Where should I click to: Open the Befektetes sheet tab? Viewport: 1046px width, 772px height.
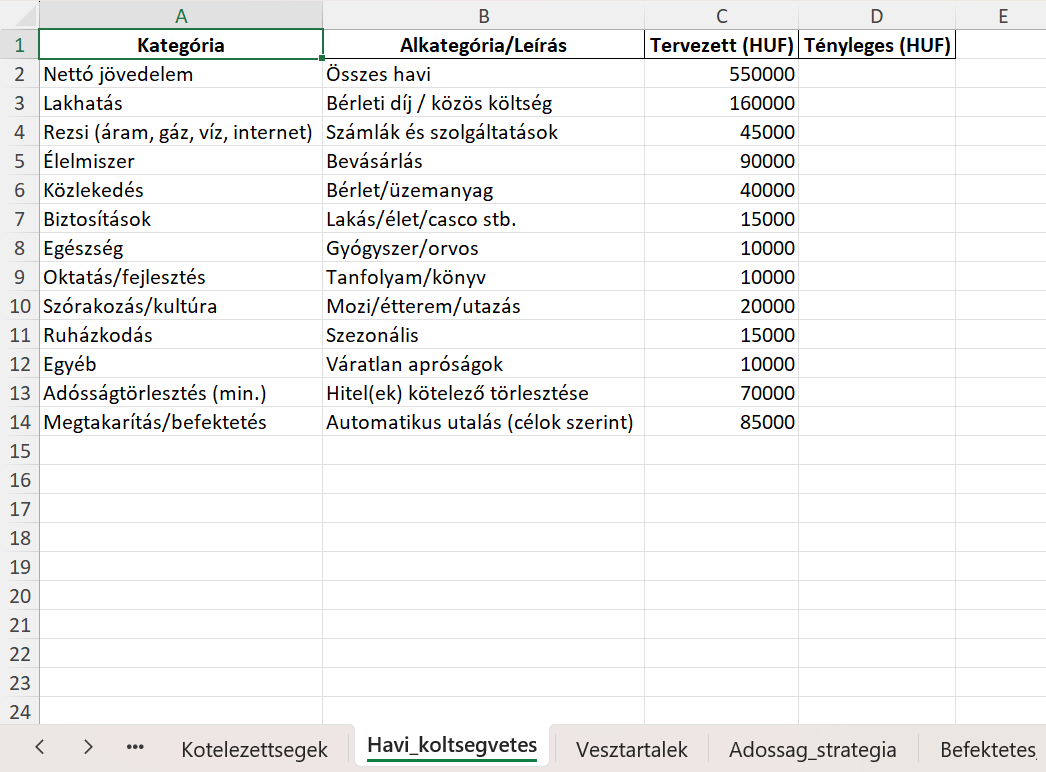(x=987, y=749)
